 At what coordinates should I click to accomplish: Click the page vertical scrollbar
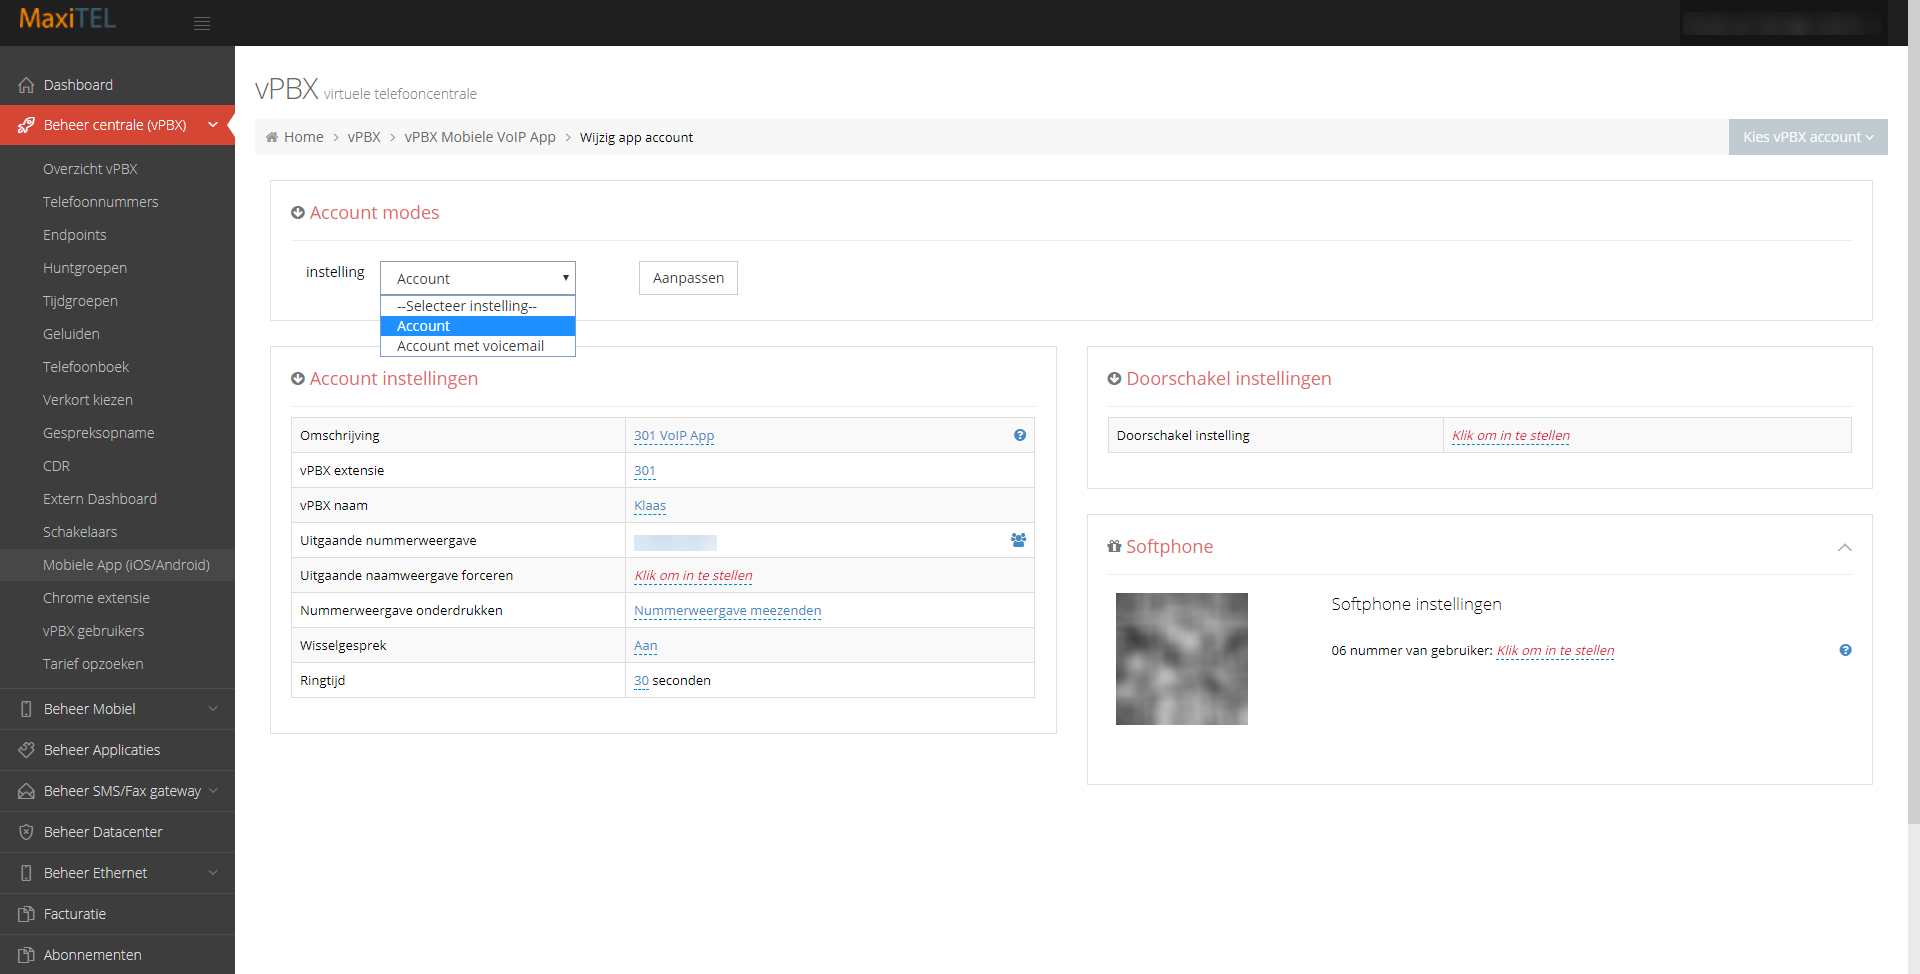1913,400
